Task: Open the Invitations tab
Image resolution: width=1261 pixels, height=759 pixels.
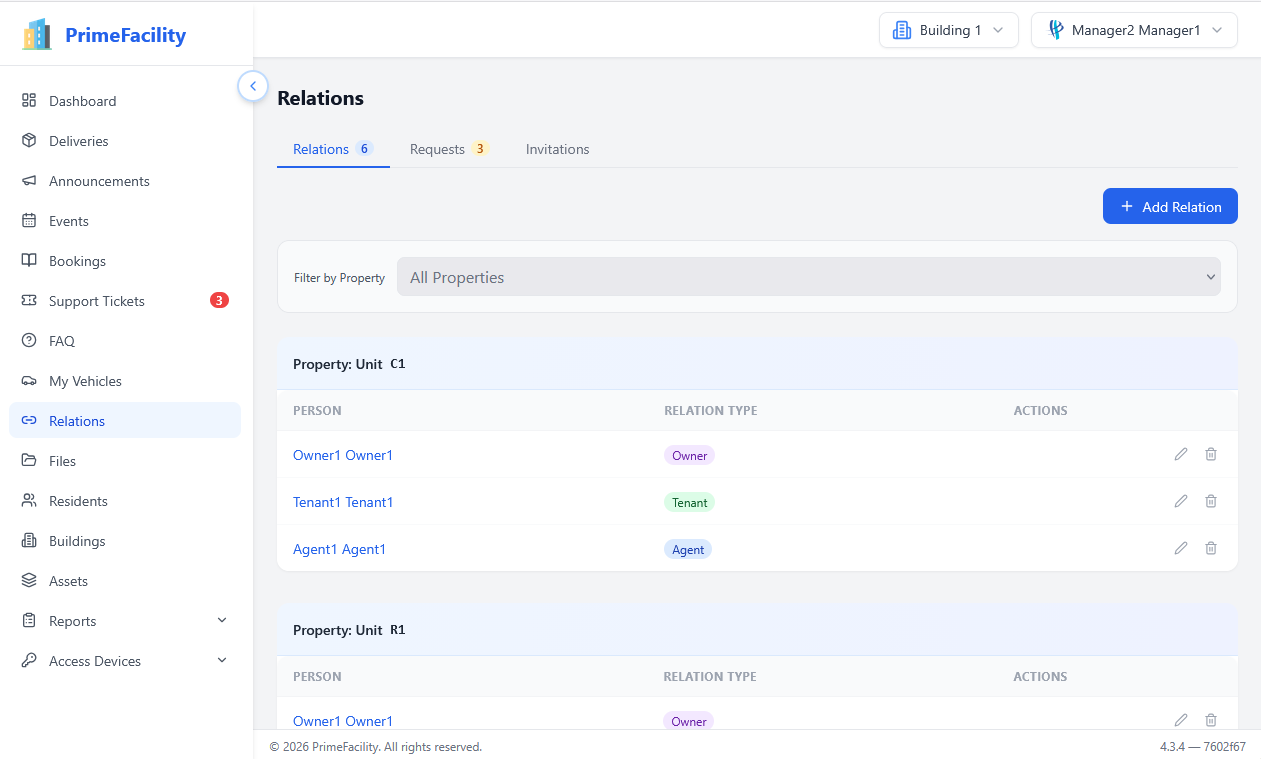Action: (x=557, y=148)
